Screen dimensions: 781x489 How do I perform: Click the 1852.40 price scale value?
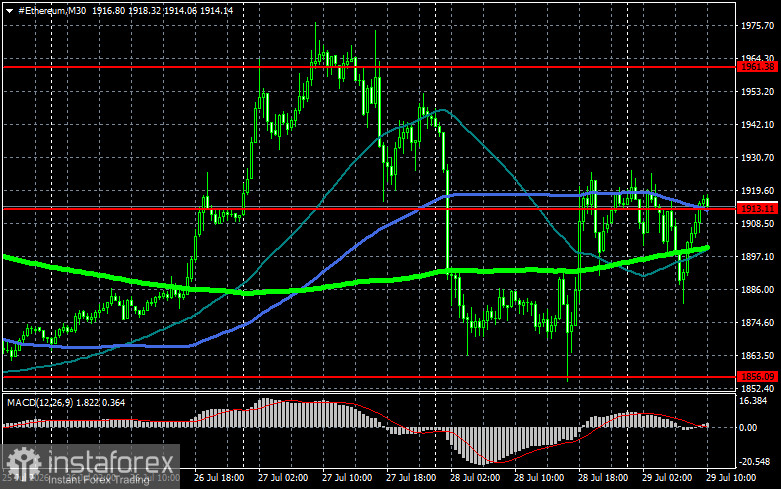758,388
